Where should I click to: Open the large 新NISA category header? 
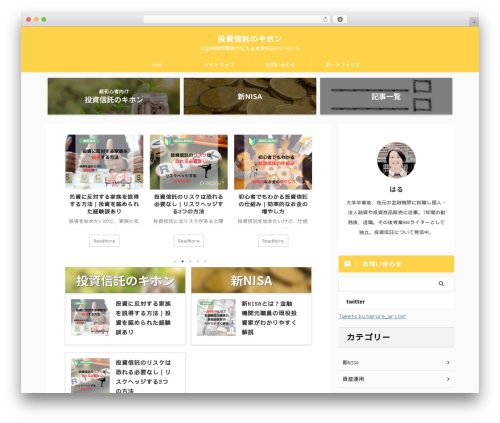251,280
